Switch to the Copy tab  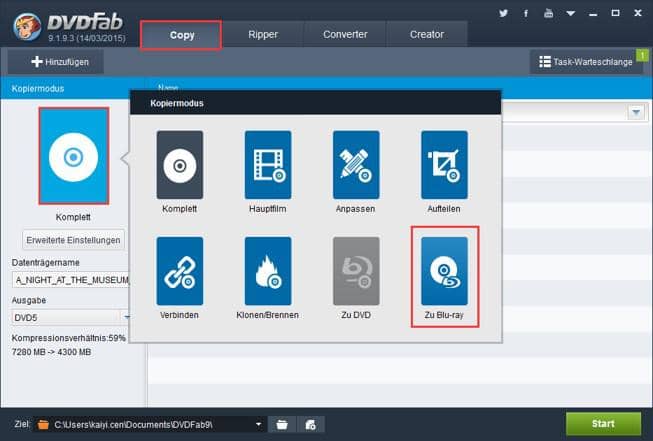click(181, 35)
